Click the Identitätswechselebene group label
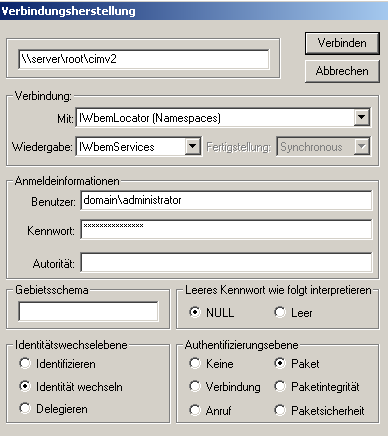 [71, 345]
